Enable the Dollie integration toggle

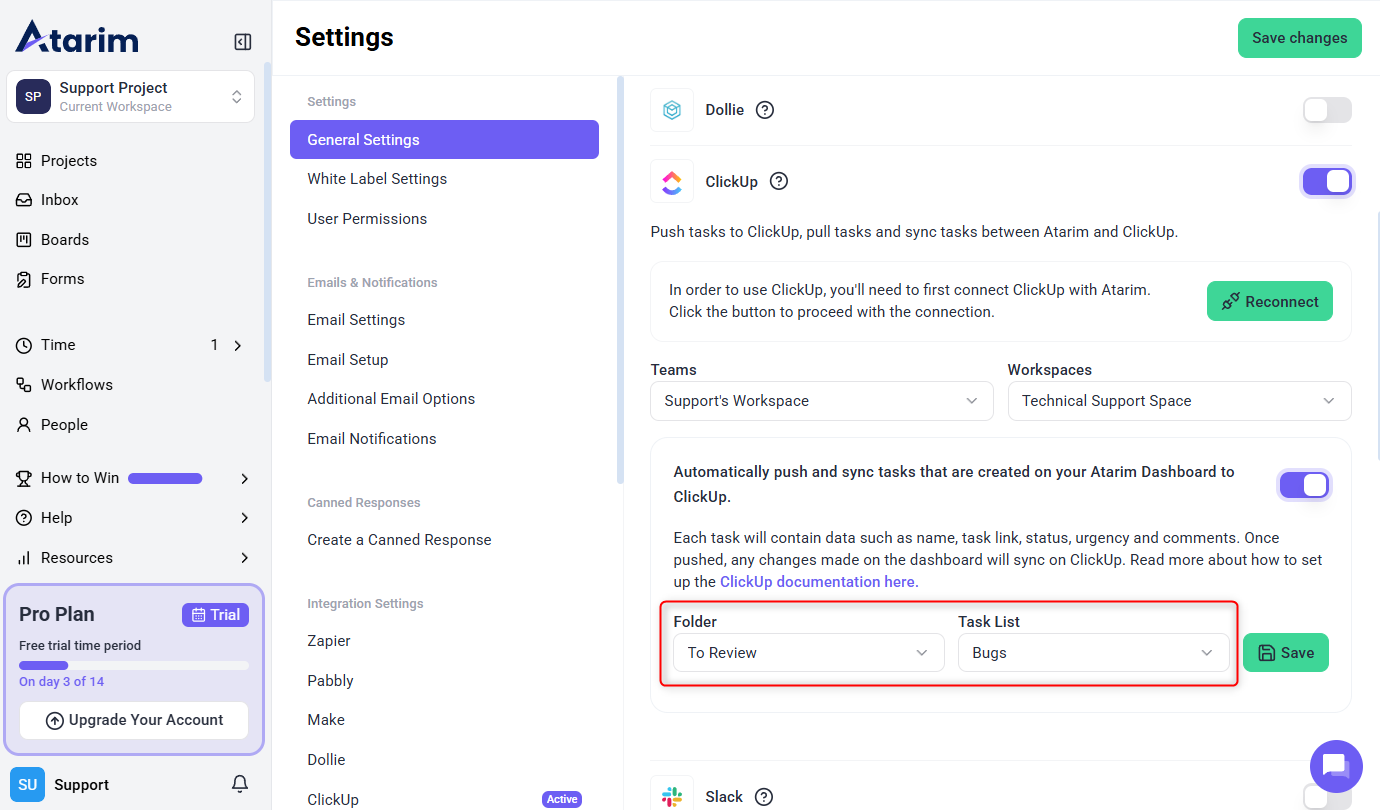1327,110
